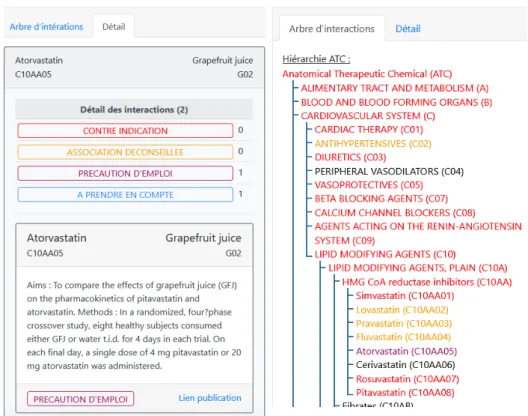Collapse LIPID MODIFYING AGENTS (C10) node

point(385,254)
